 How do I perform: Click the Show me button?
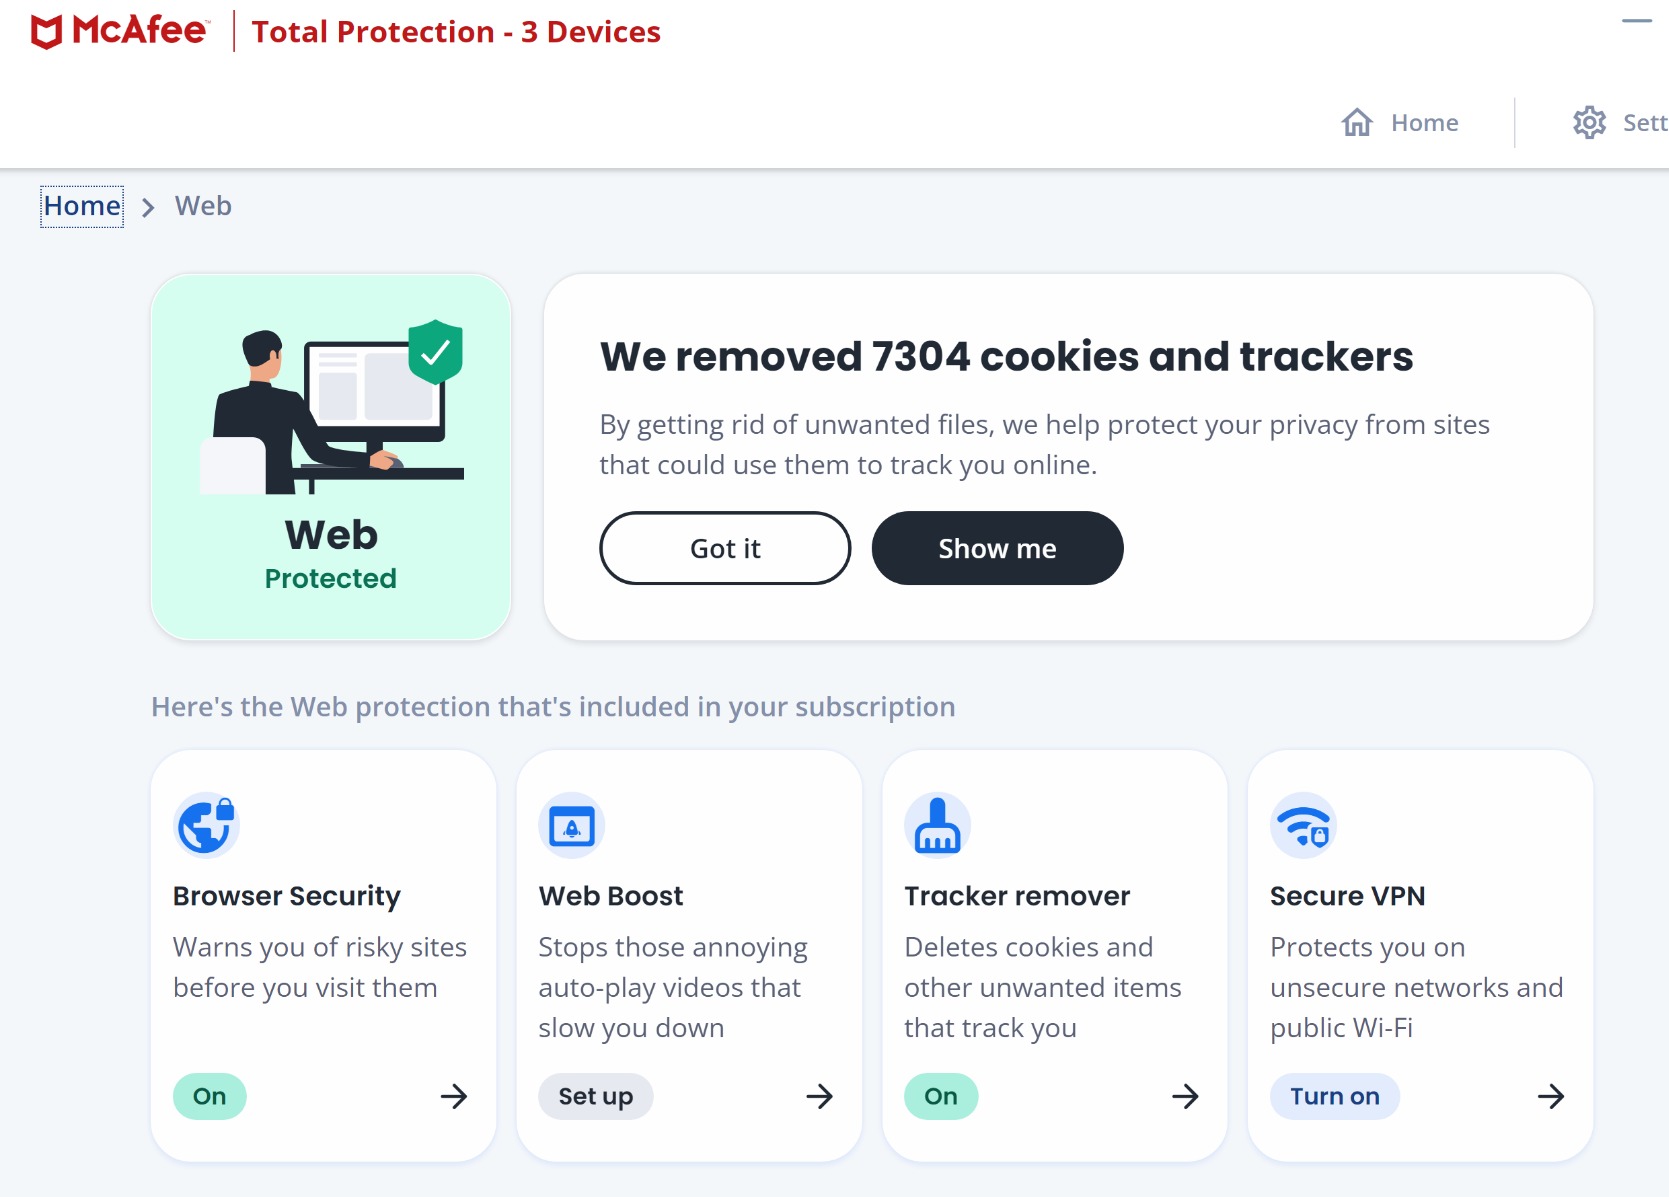[997, 548]
